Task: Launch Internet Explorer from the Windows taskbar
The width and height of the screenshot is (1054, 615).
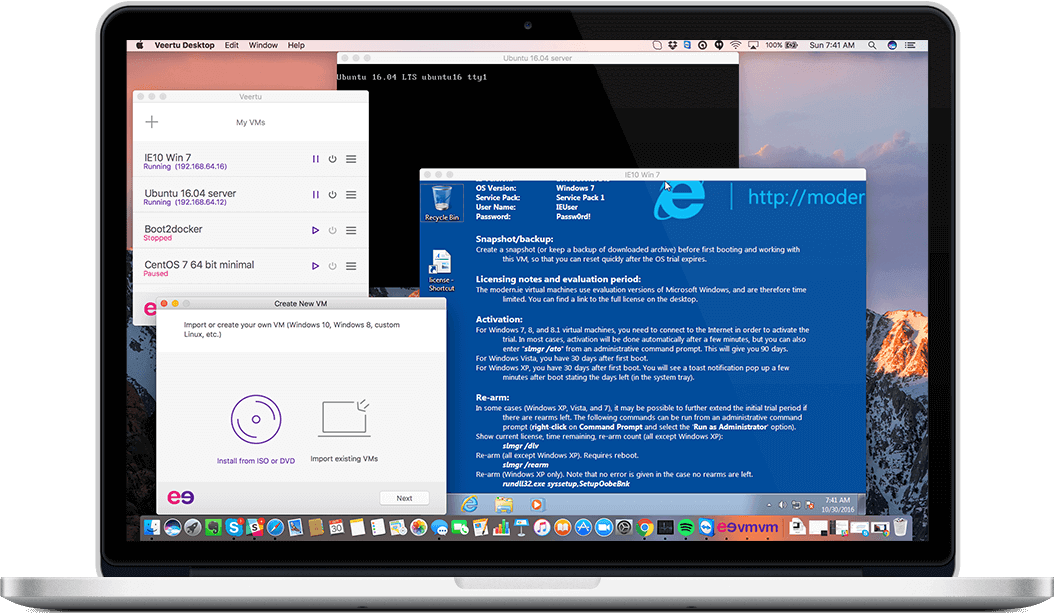Action: (x=470, y=504)
